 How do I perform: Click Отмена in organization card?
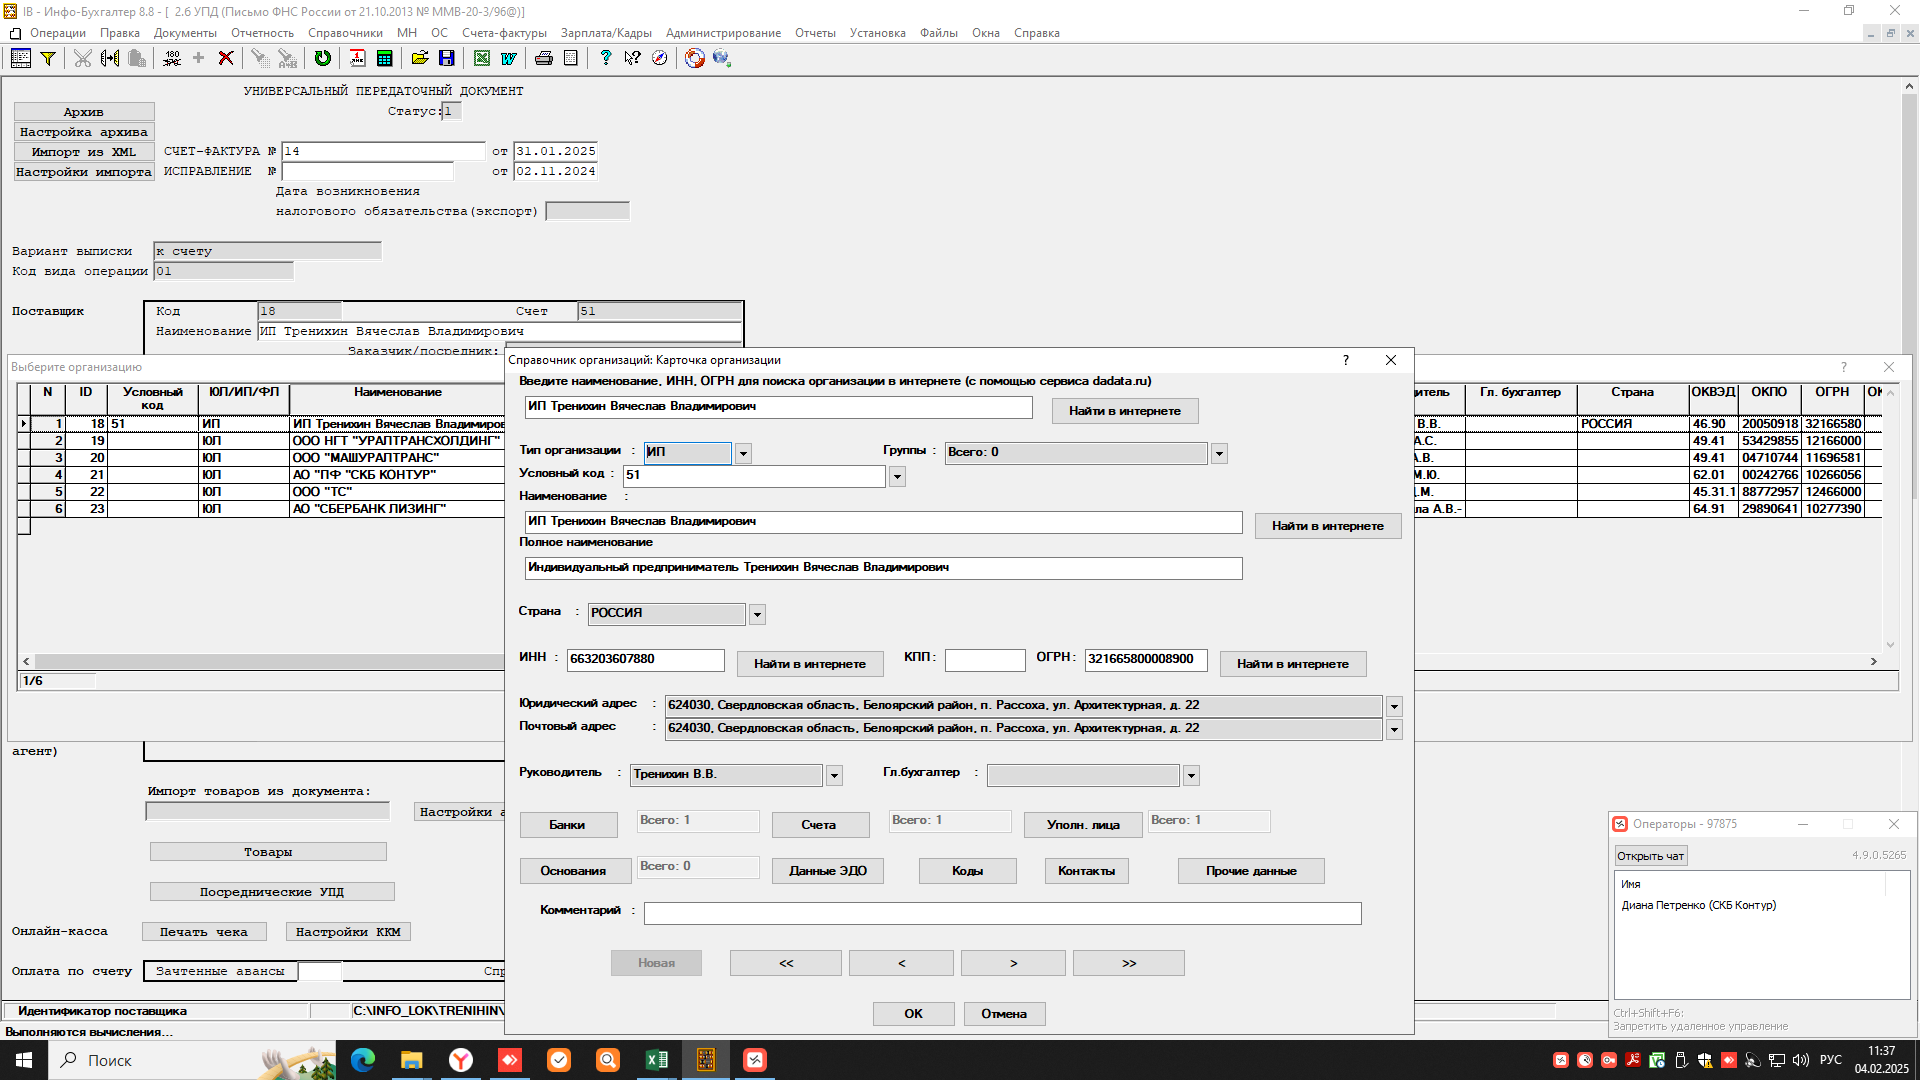point(1004,1014)
